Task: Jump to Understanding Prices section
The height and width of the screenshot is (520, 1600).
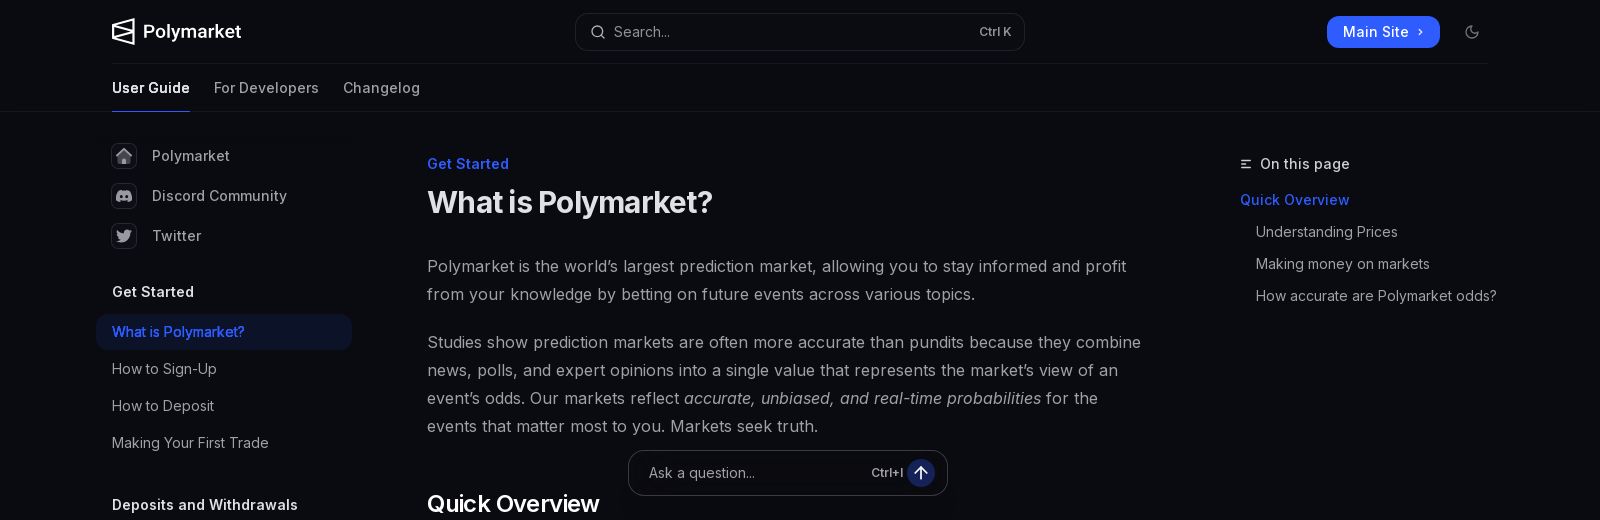Action: (x=1326, y=232)
